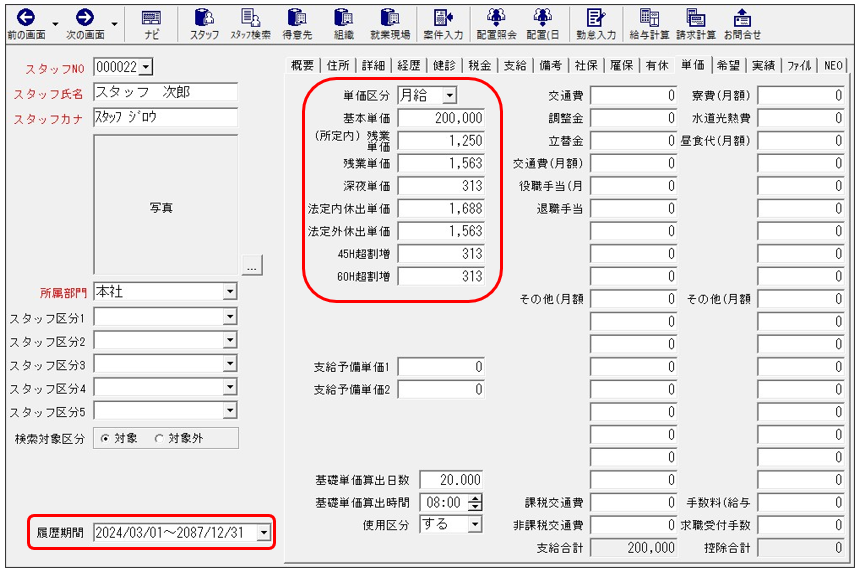
Task: Click the 法定内休出単価 field
Action: (x=441, y=208)
